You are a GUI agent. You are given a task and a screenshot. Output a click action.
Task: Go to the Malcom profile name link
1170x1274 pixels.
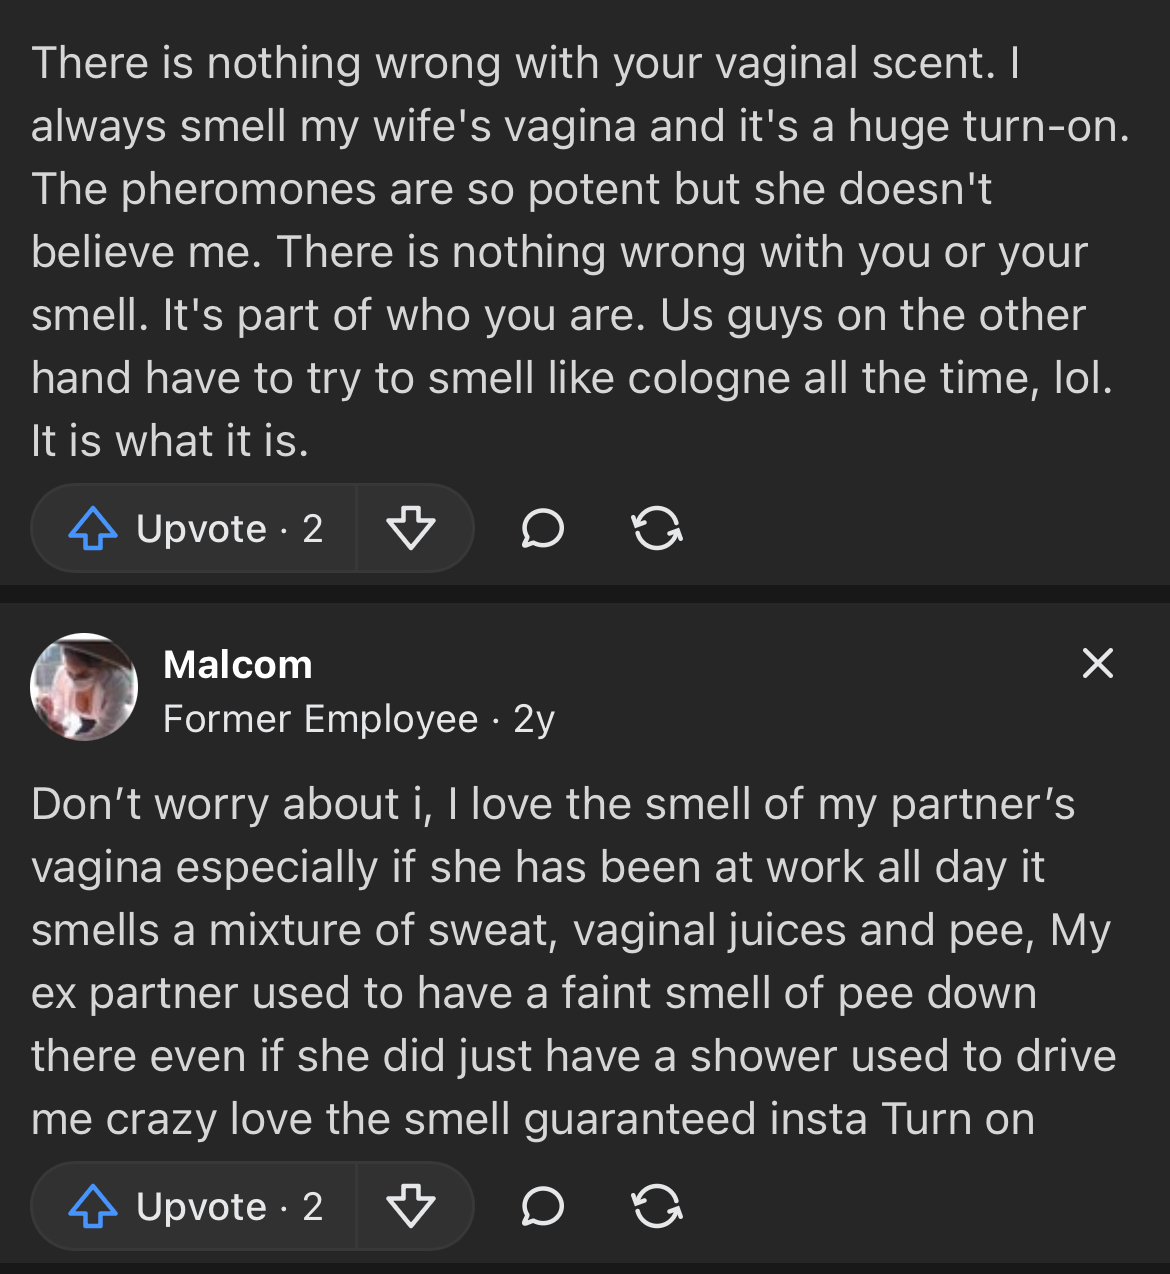click(238, 665)
